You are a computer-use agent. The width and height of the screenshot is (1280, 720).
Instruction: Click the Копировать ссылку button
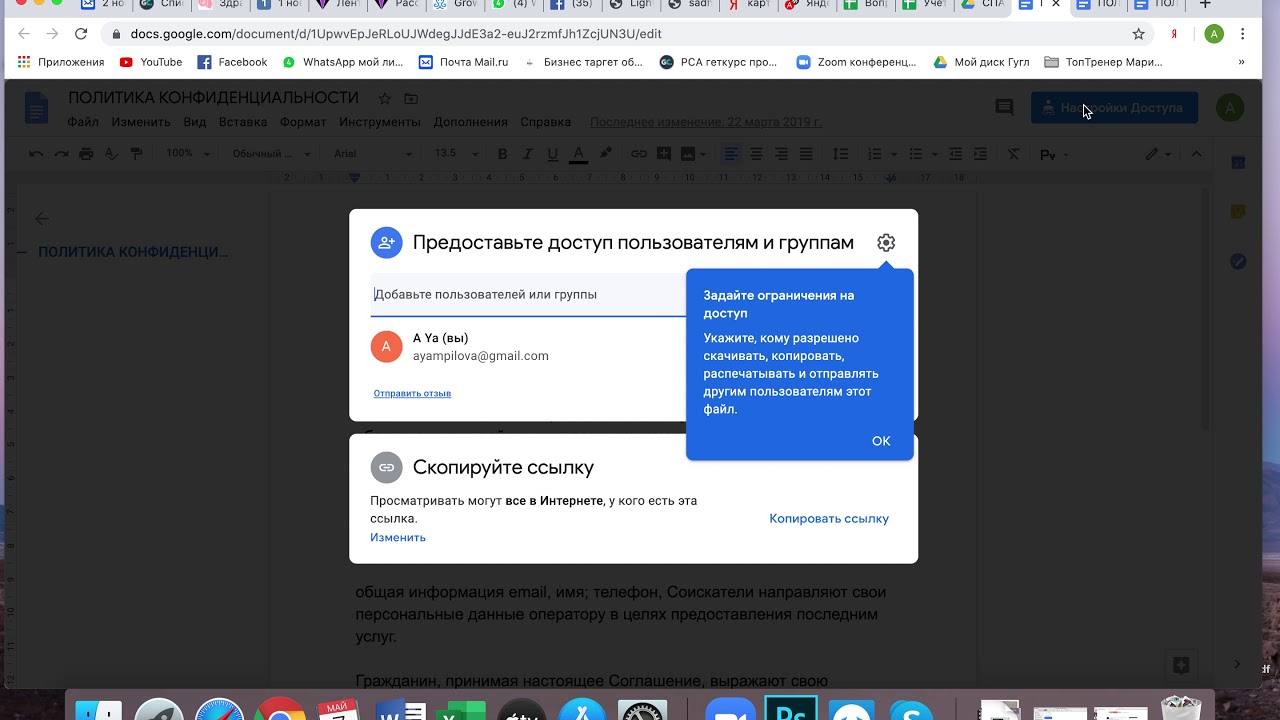[829, 518]
